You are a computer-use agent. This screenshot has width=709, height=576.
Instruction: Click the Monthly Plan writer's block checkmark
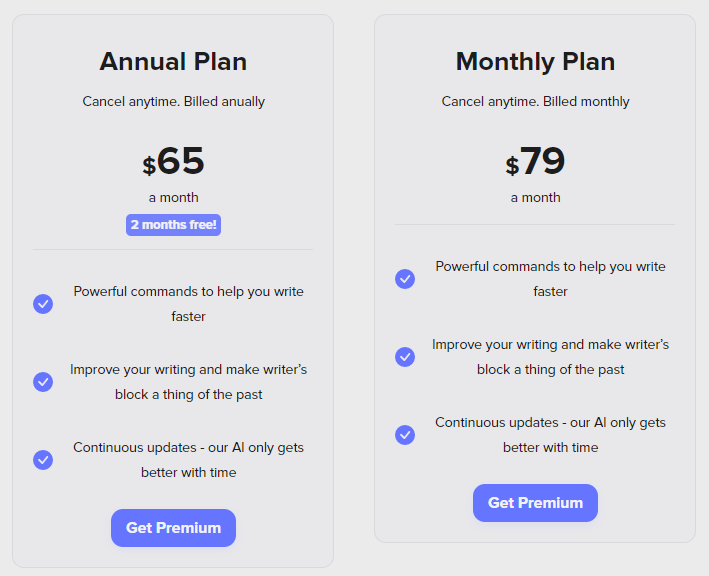tap(405, 357)
